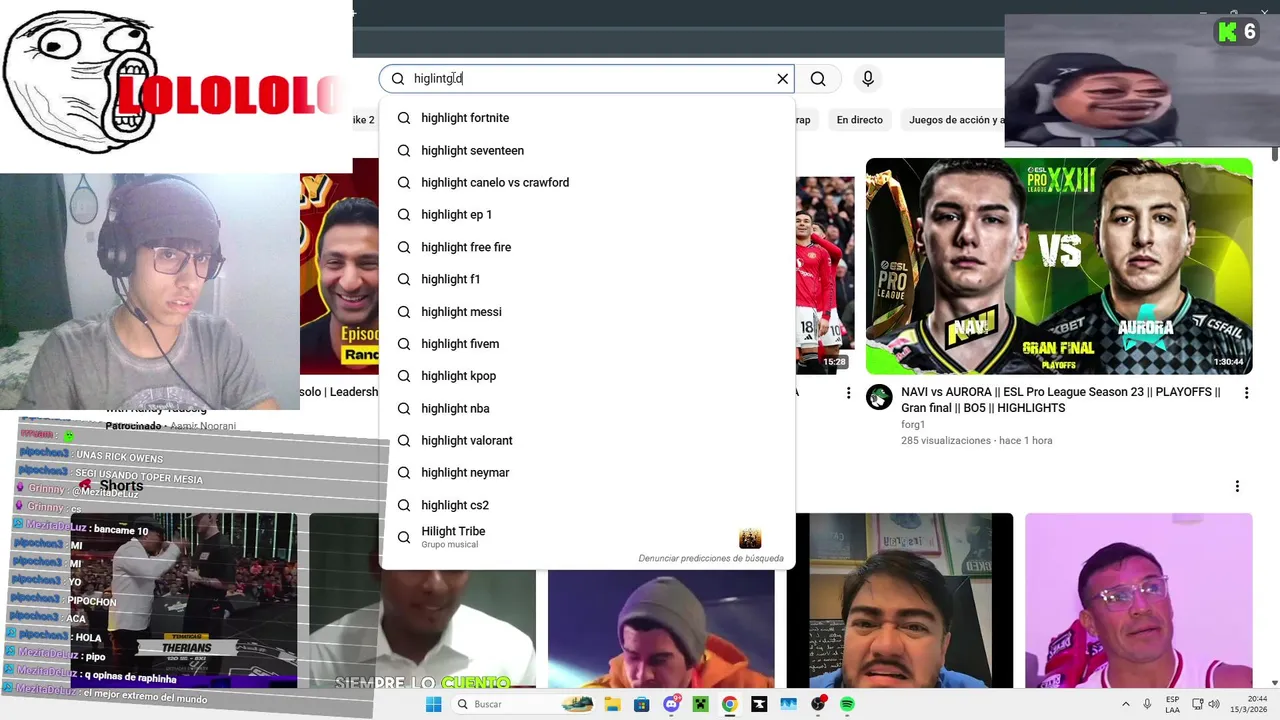
Task: Choose 'highlight neymar' suggestion
Action: click(x=587, y=472)
